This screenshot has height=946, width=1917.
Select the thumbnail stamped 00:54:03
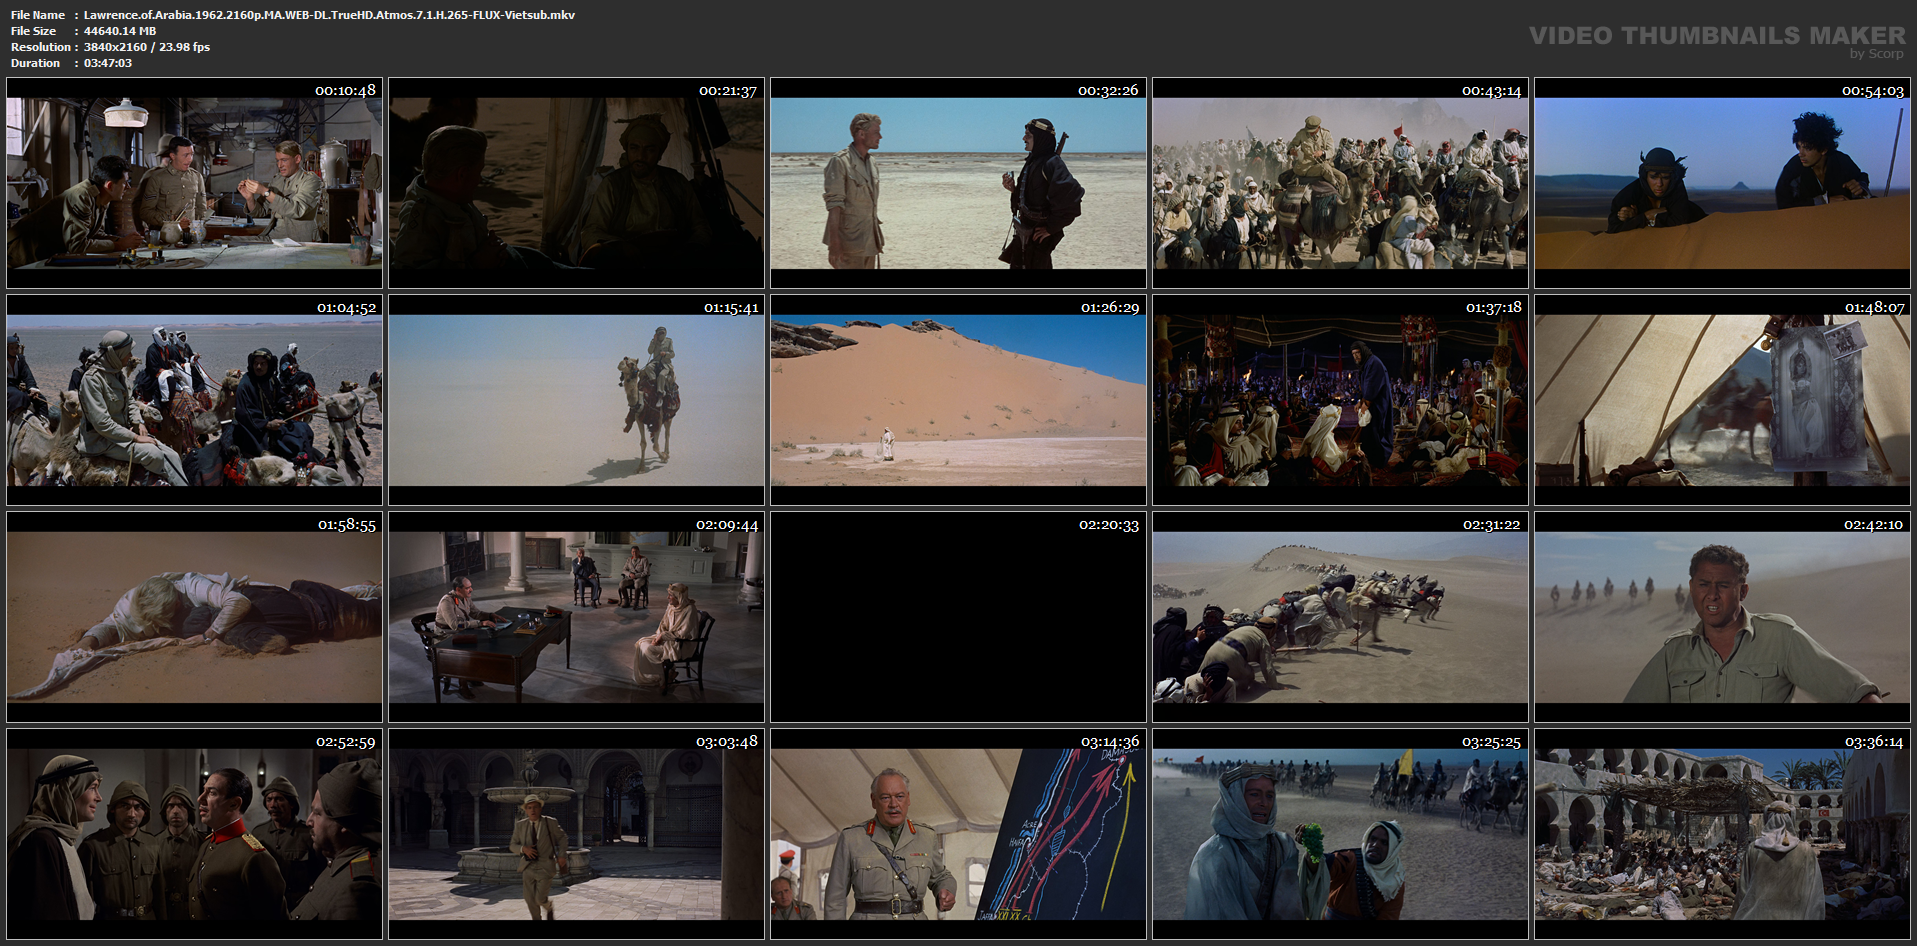[1722, 183]
